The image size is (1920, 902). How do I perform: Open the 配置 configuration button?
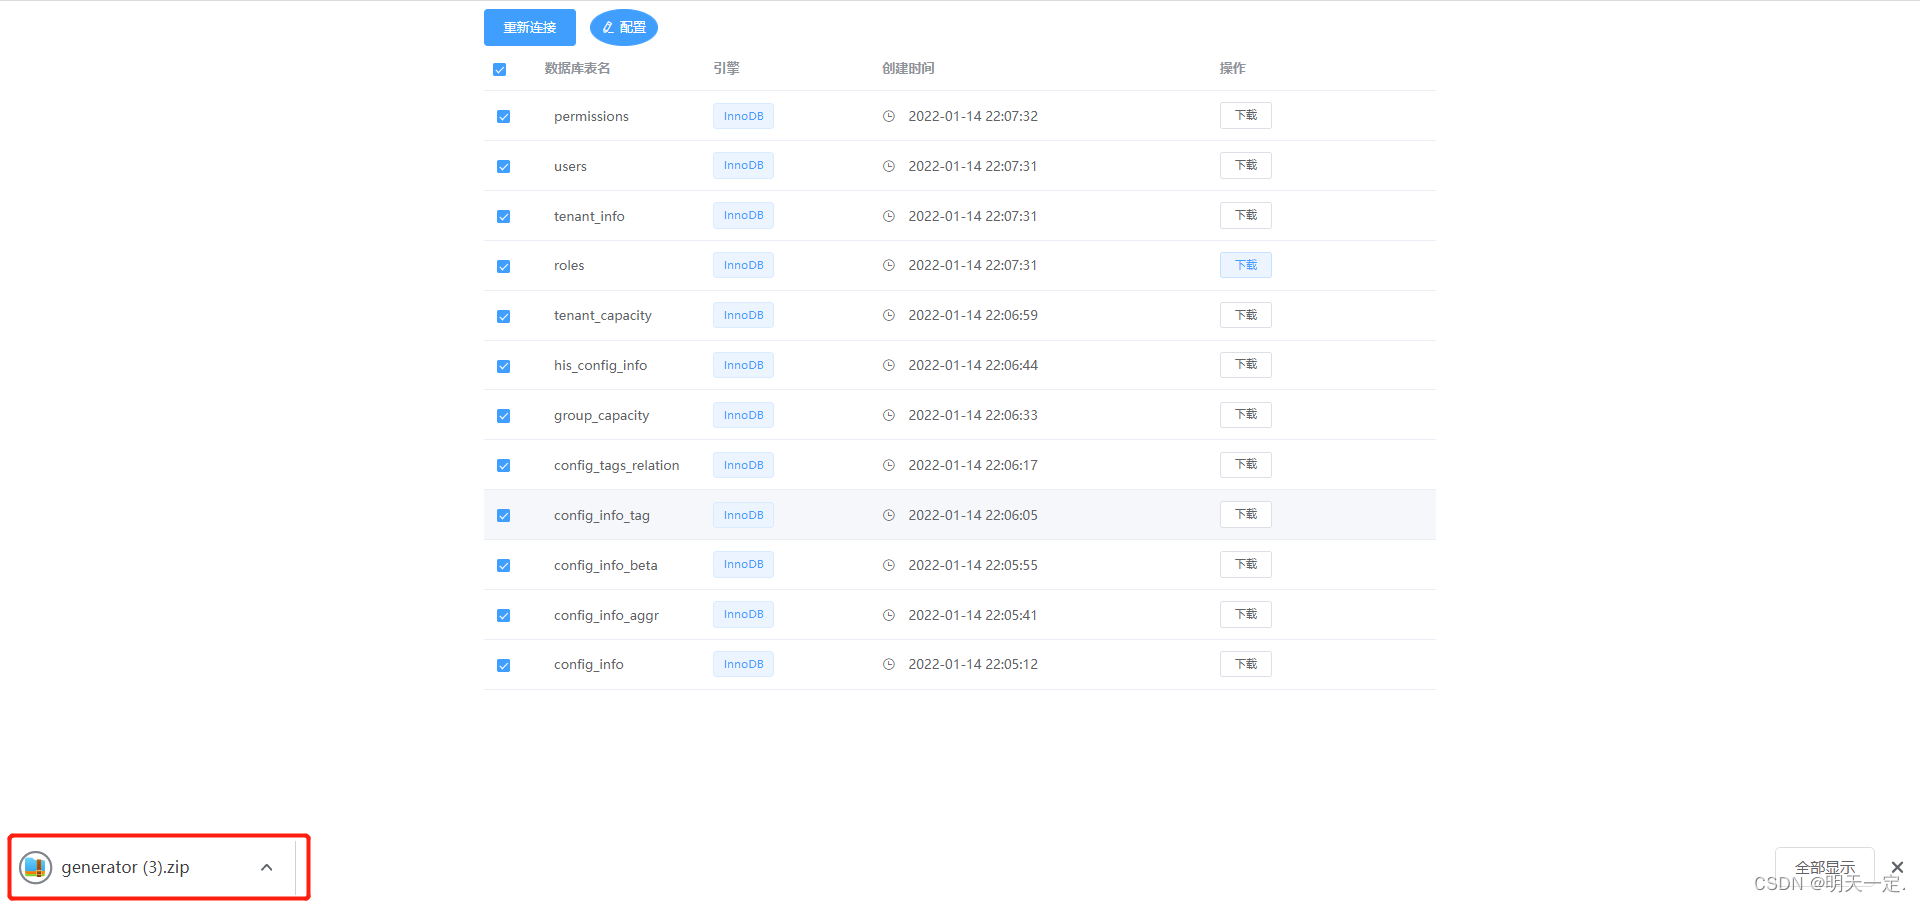624,28
